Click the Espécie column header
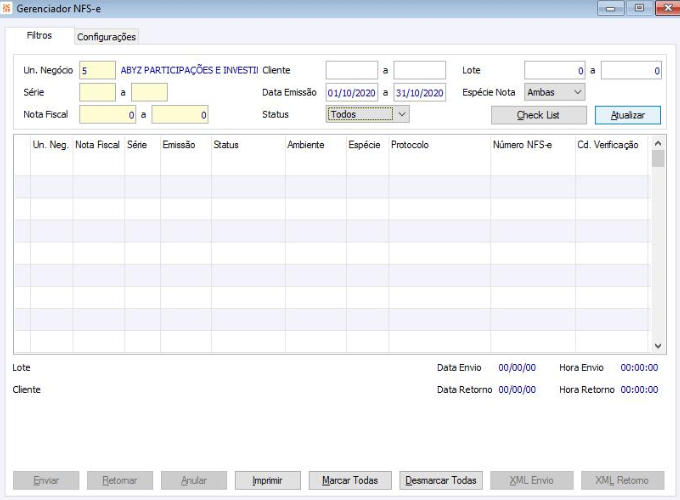Image resolution: width=680 pixels, height=500 pixels. point(367,145)
